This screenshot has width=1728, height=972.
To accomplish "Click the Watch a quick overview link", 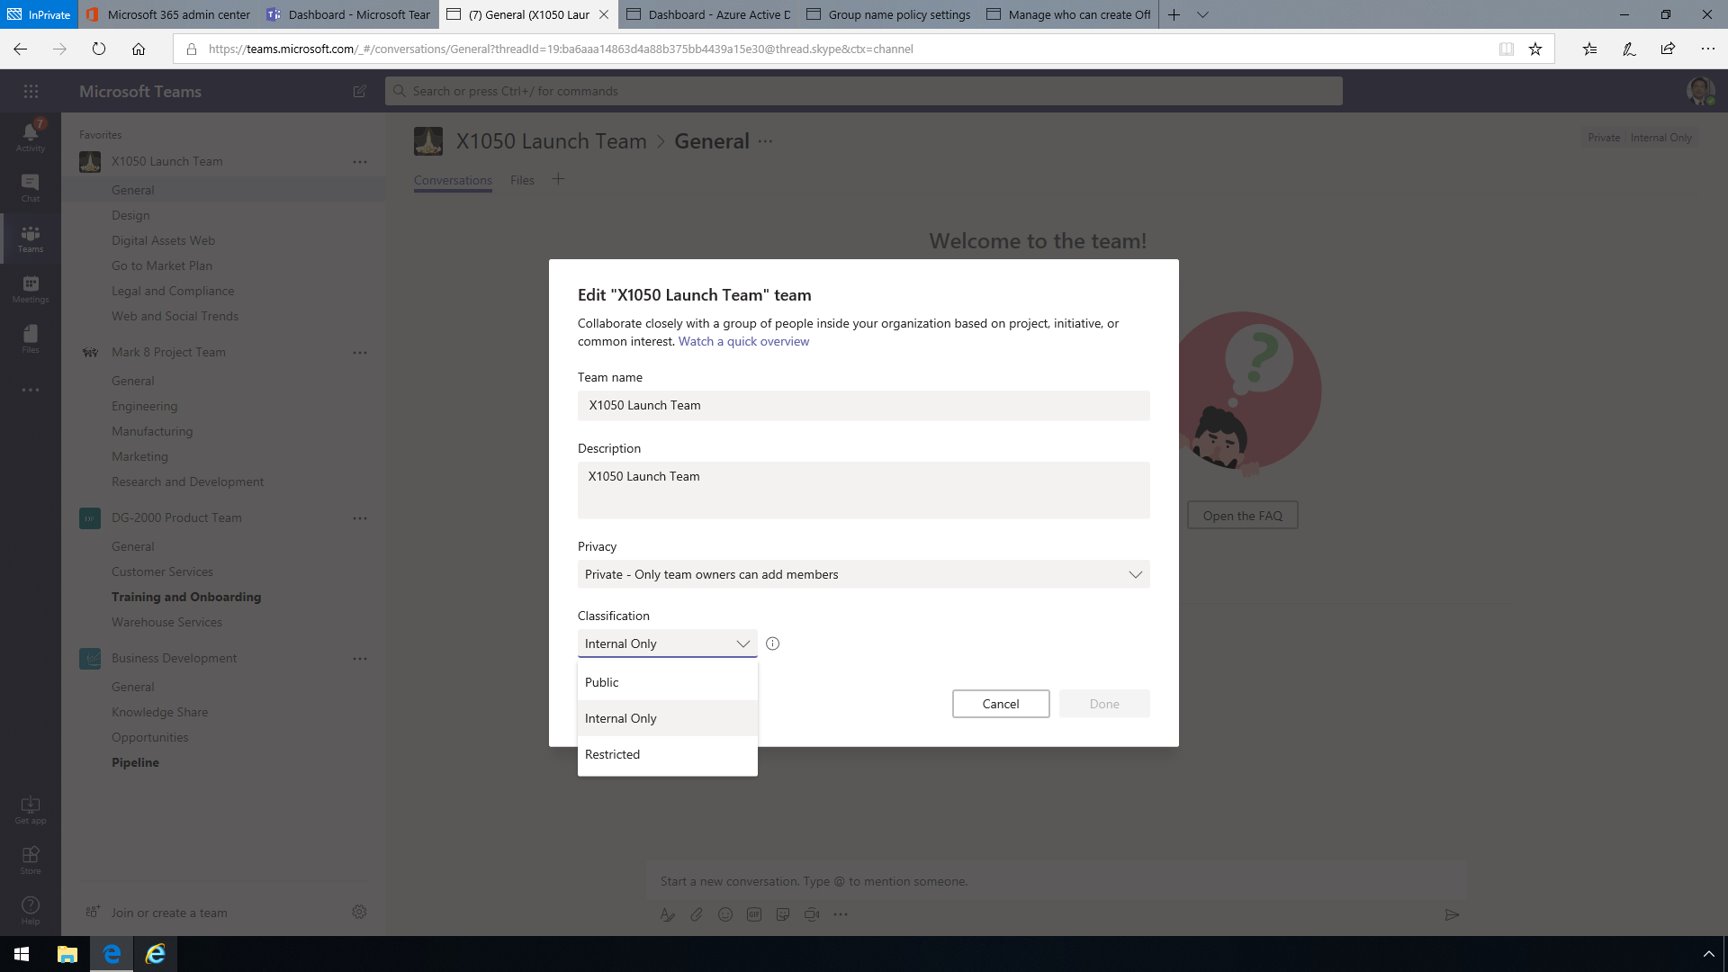I will click(x=743, y=341).
